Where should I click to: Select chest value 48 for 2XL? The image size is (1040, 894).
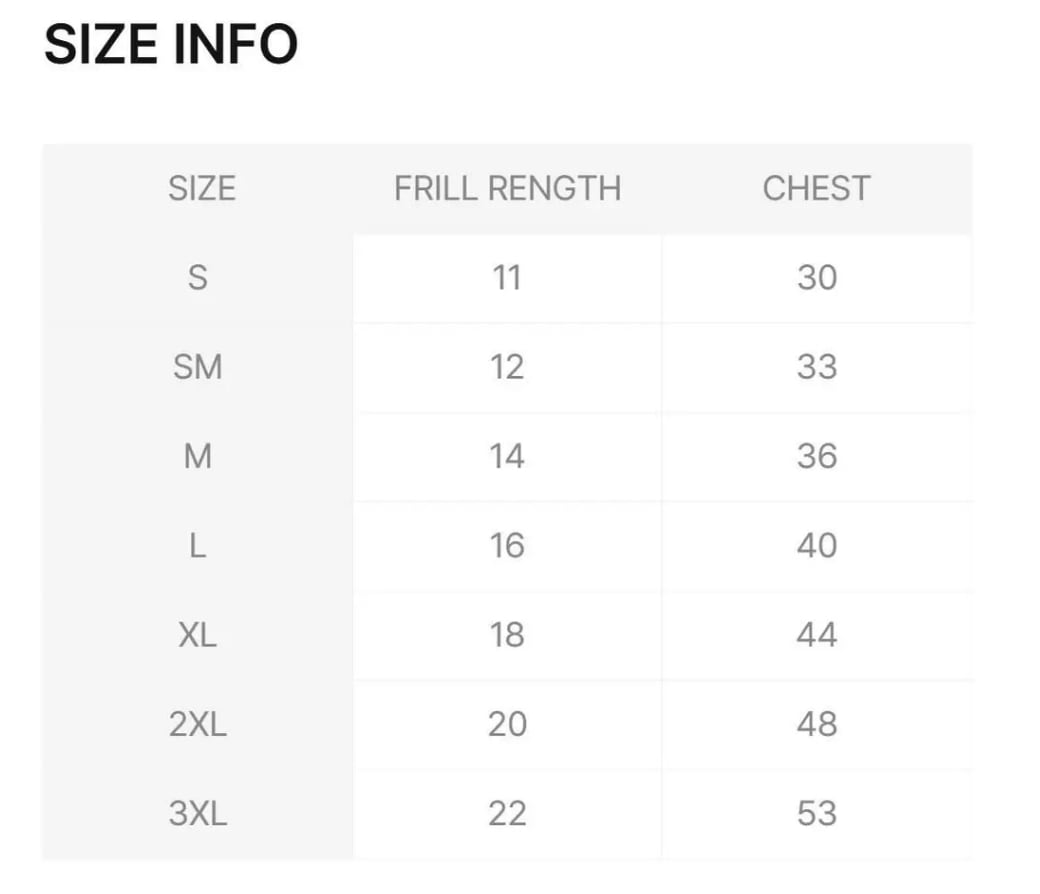pos(816,724)
